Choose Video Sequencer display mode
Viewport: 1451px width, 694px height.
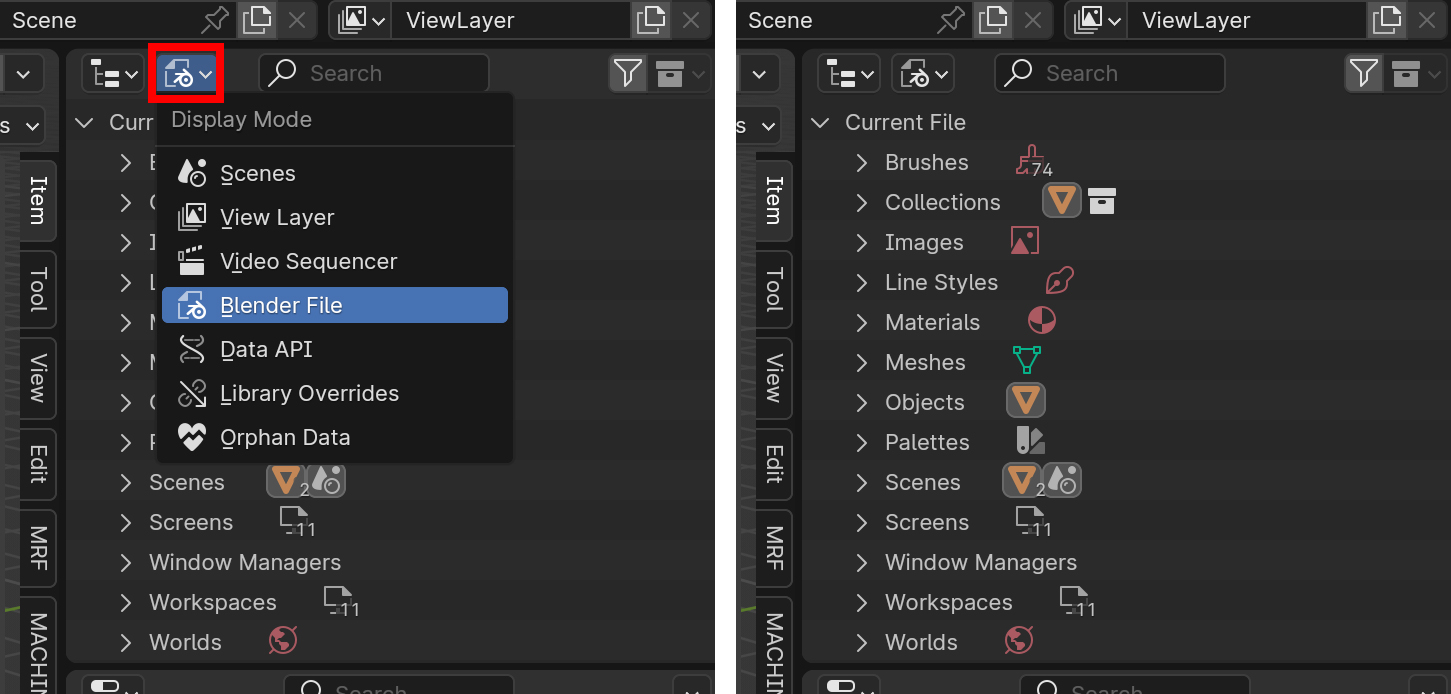tap(335, 261)
